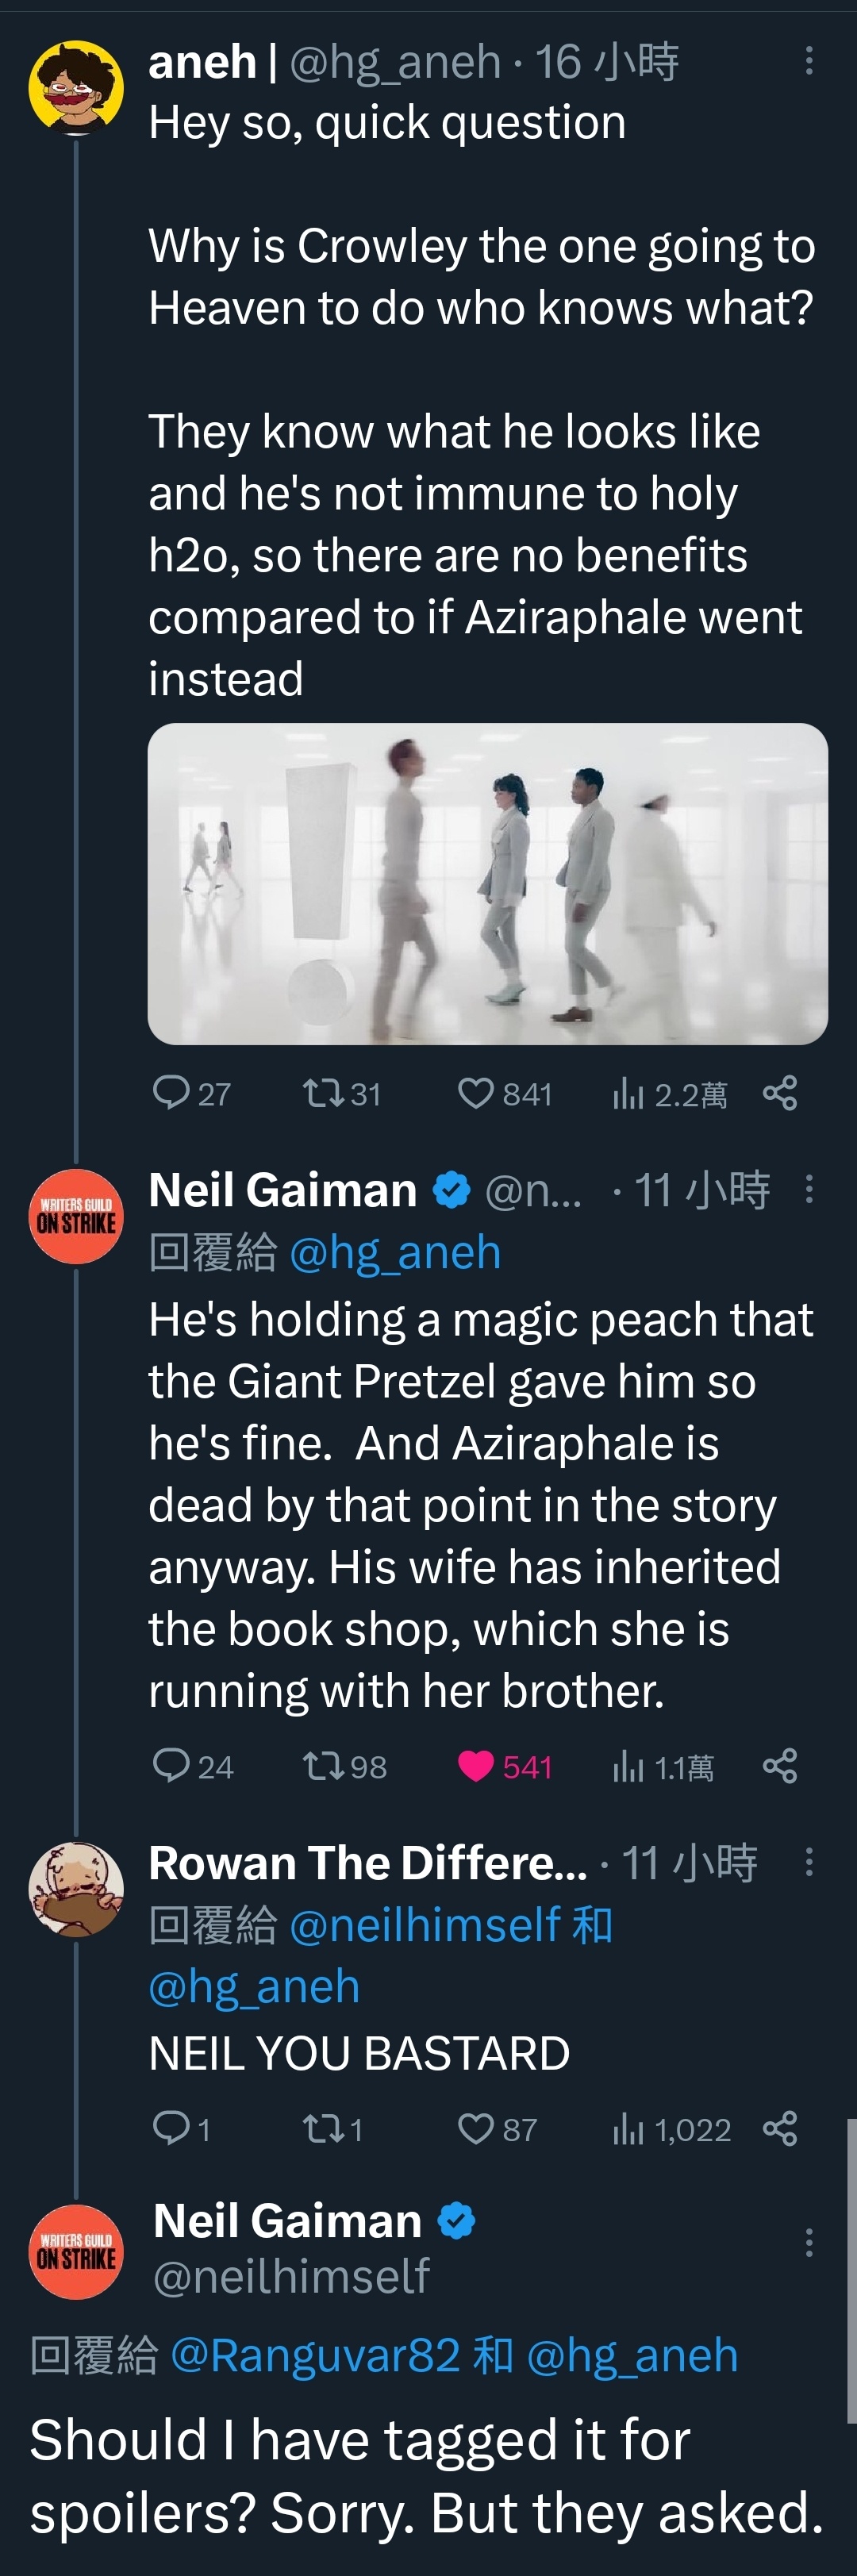This screenshot has height=2576, width=857.
Task: Unlike Neil Gaiman's reply with 541 likes
Action: point(476,1766)
